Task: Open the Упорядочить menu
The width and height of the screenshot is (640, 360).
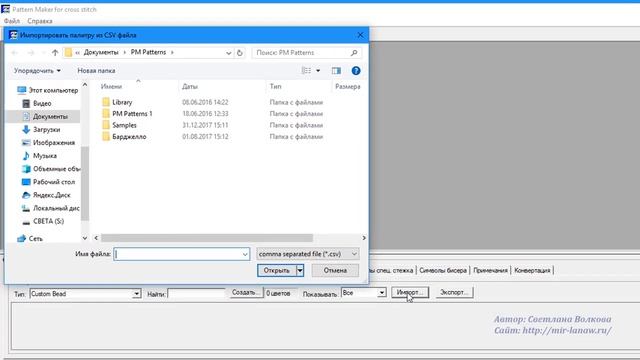Action: pos(37,71)
